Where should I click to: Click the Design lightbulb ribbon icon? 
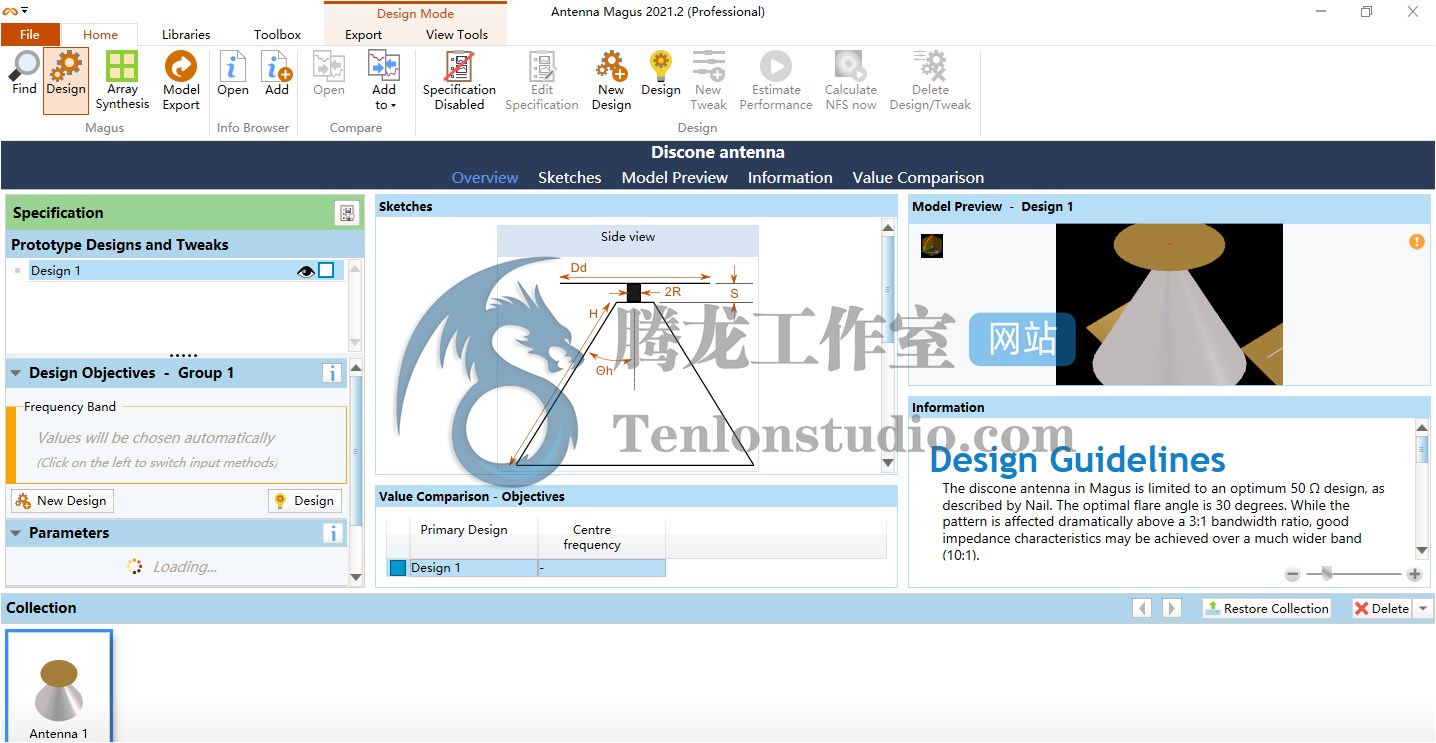coord(661,66)
